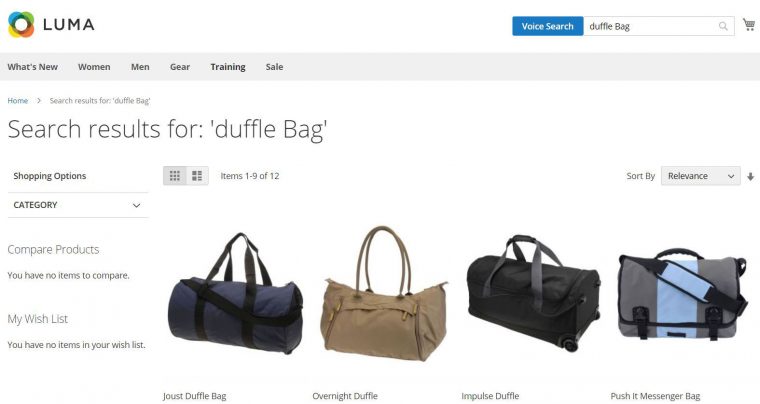This screenshot has width=760, height=404.
Task: Open the What's New menu
Action: click(x=32, y=67)
